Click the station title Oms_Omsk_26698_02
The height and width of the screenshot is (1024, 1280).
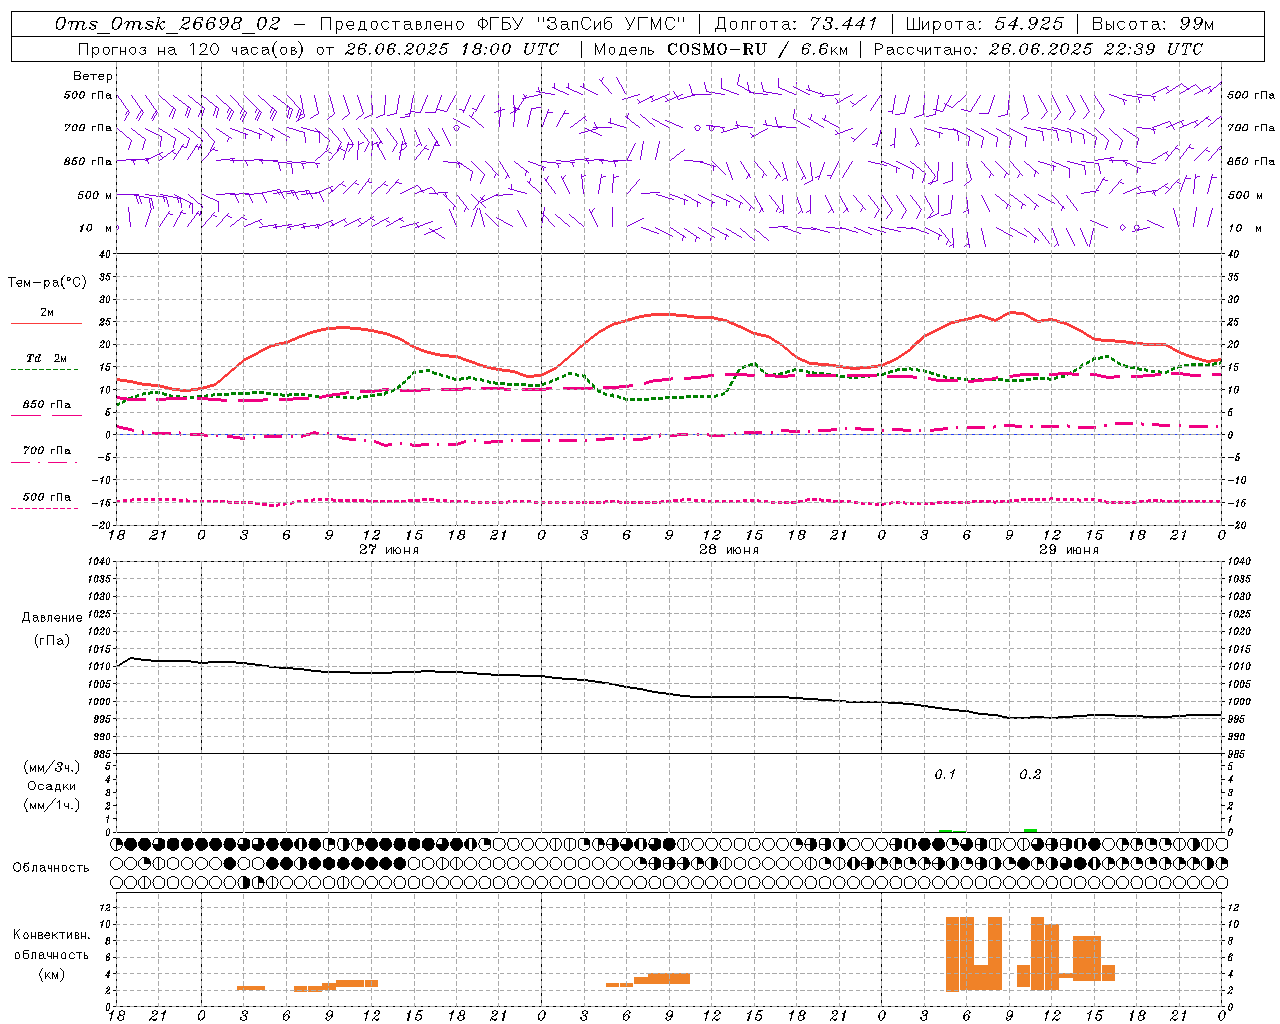click(x=168, y=23)
